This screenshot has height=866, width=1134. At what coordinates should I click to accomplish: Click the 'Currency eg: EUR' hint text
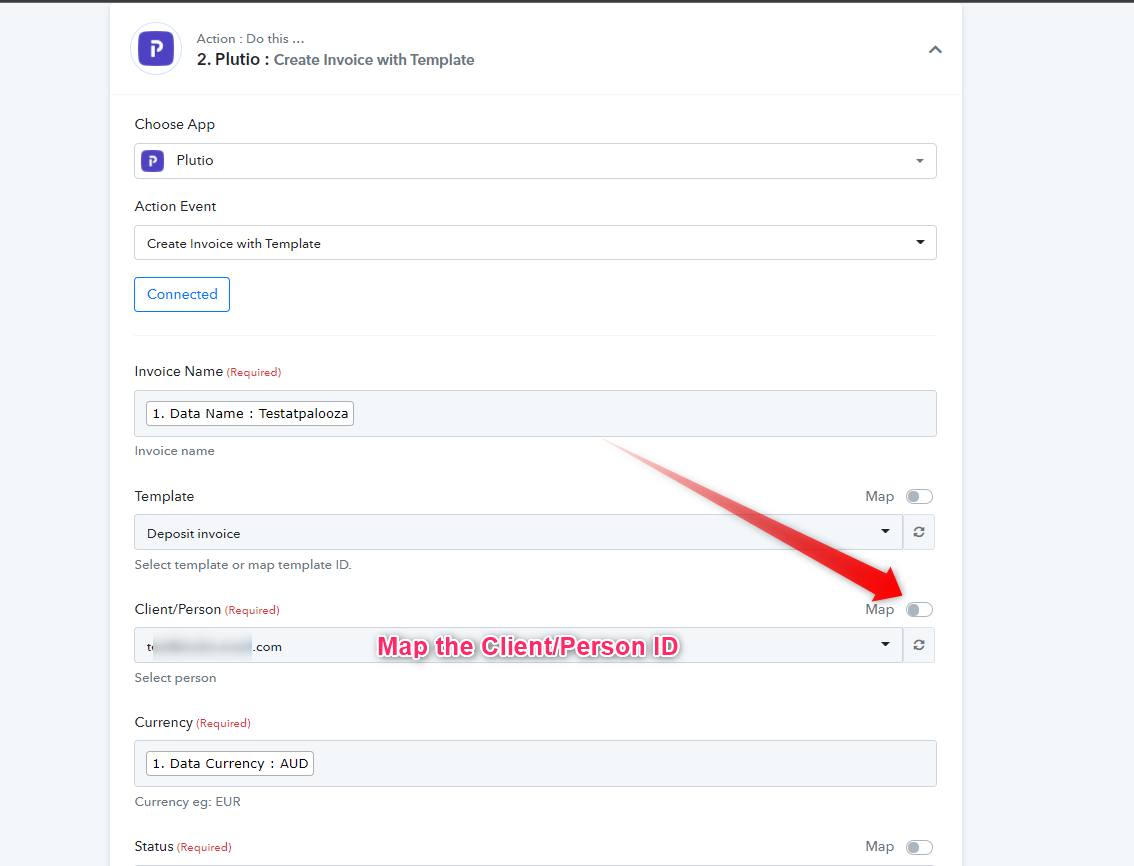click(x=187, y=802)
